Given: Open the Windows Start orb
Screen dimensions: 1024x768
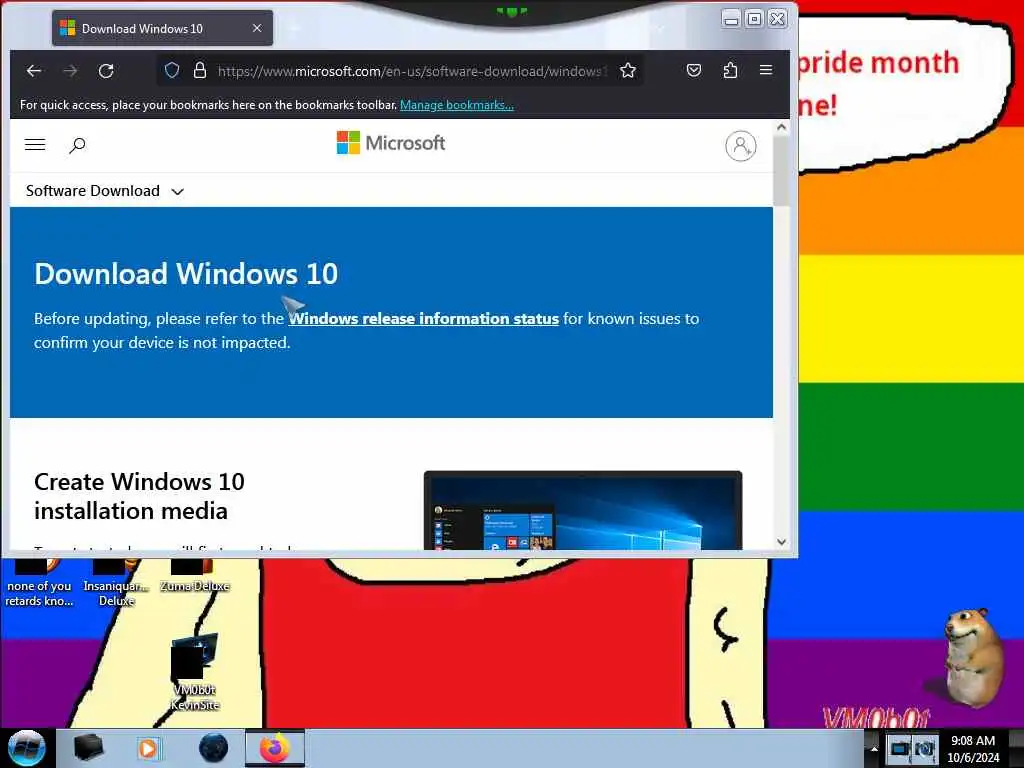Looking at the screenshot, I should tap(27, 748).
